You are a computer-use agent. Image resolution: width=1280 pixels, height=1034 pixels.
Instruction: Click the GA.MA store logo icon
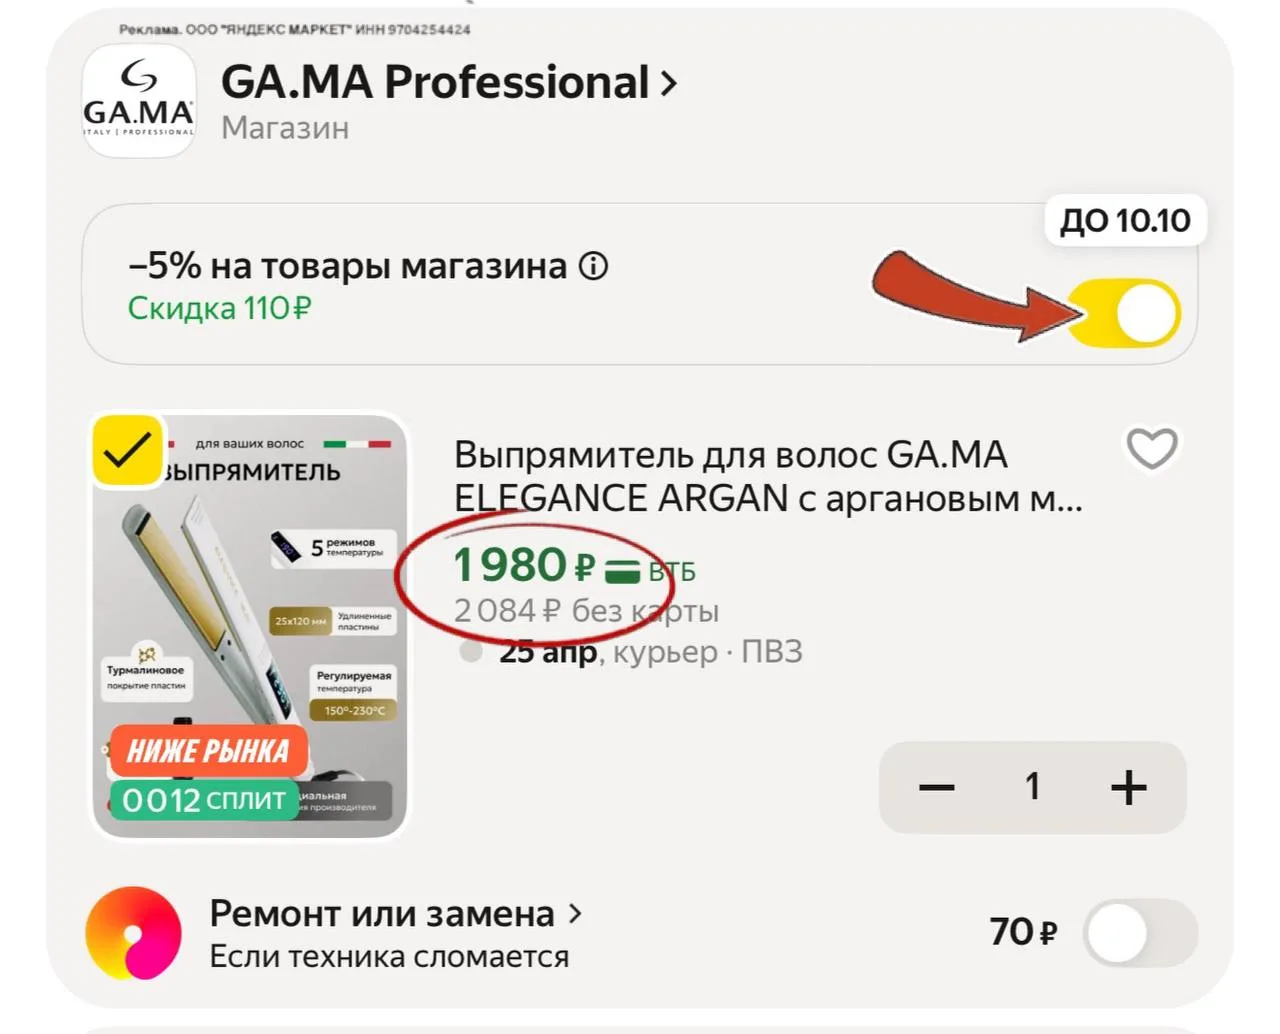point(138,101)
